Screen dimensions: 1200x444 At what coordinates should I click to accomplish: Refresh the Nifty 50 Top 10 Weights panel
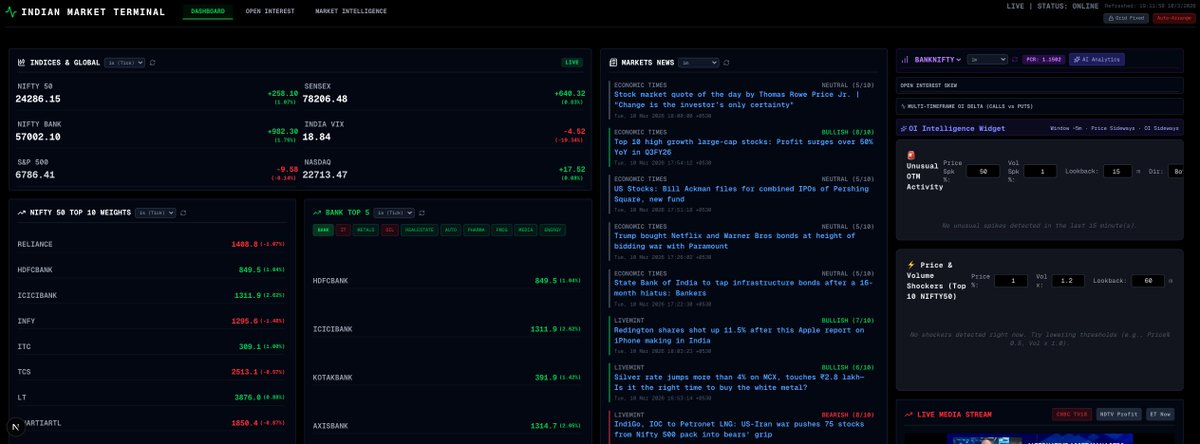[183, 212]
